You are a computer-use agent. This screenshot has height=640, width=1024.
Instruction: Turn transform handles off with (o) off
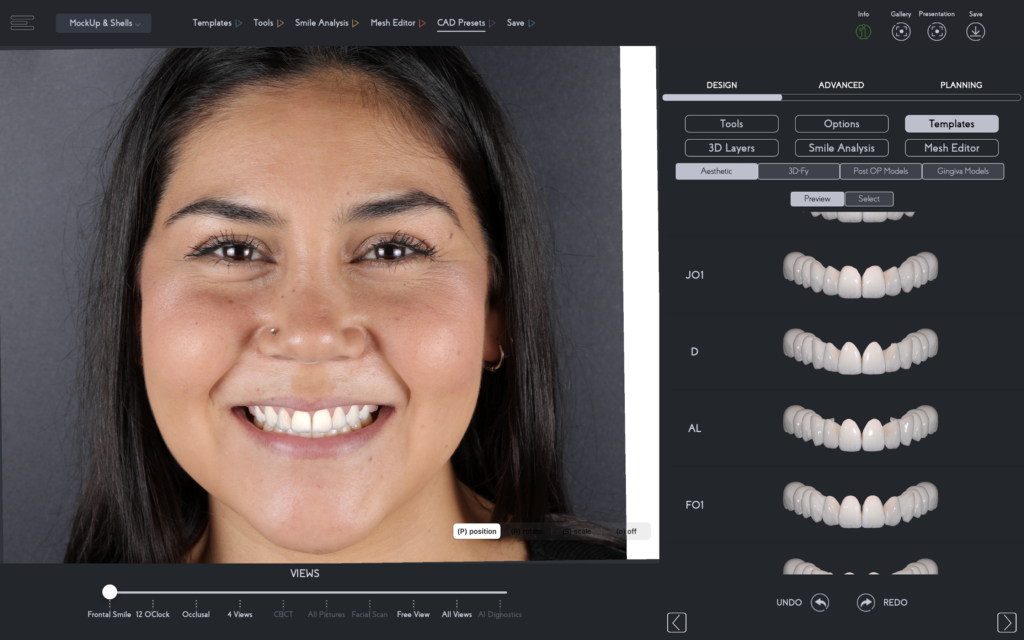coord(628,531)
